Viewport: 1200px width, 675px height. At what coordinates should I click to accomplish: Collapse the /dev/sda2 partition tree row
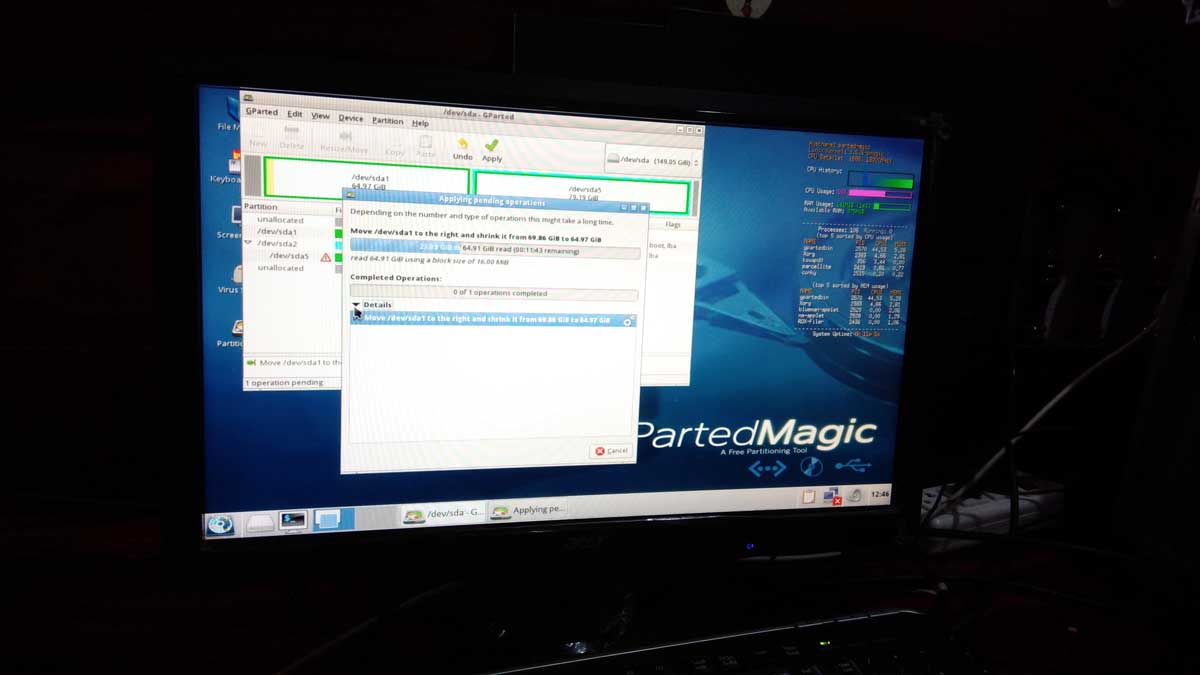pos(248,243)
